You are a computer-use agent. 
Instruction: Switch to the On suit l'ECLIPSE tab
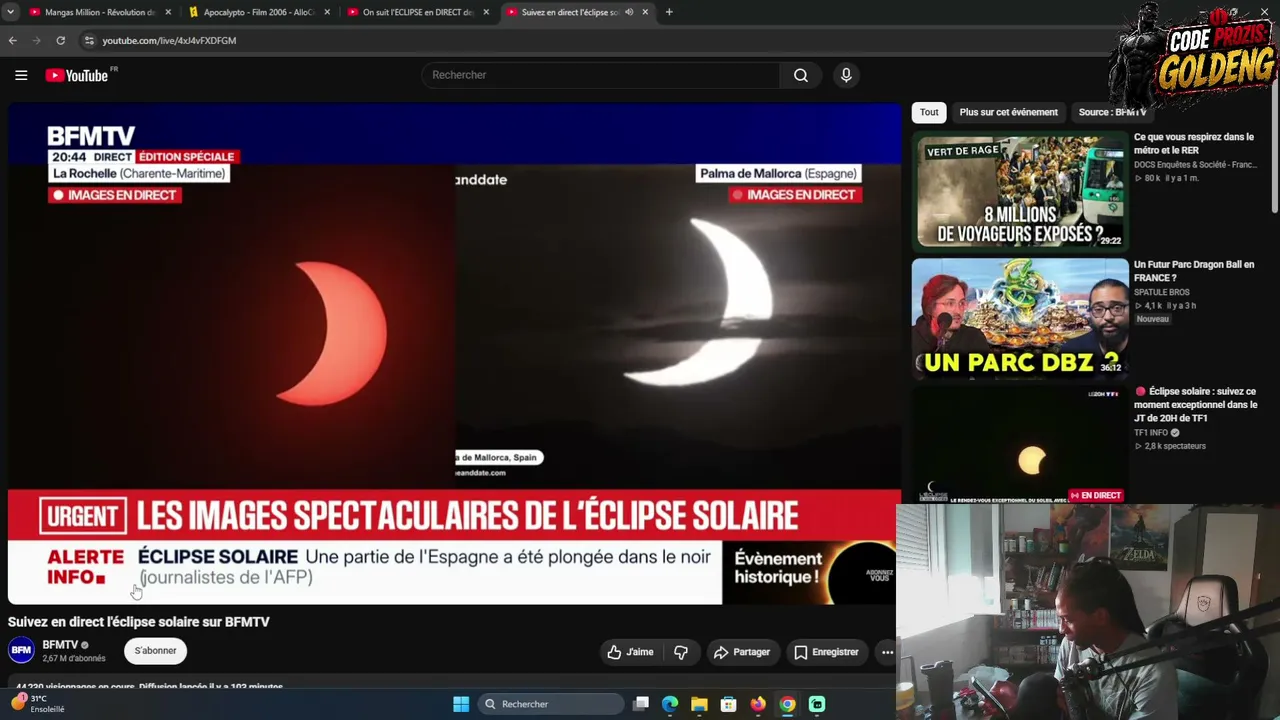pyautogui.click(x=418, y=12)
